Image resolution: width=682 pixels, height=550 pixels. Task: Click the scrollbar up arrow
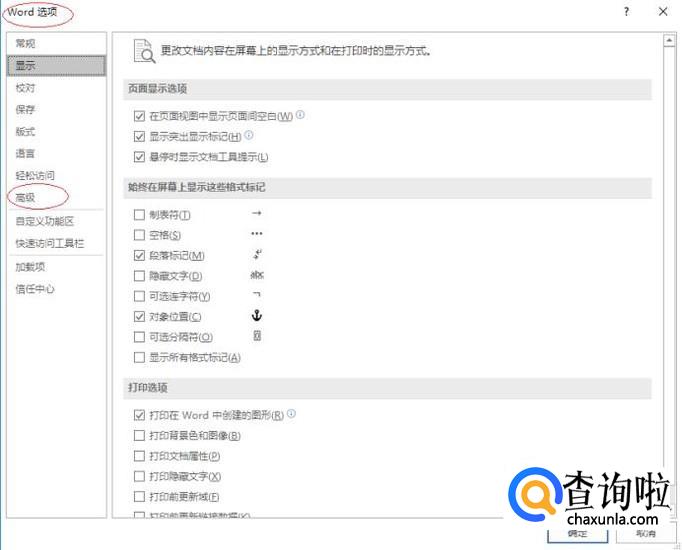click(x=669, y=41)
